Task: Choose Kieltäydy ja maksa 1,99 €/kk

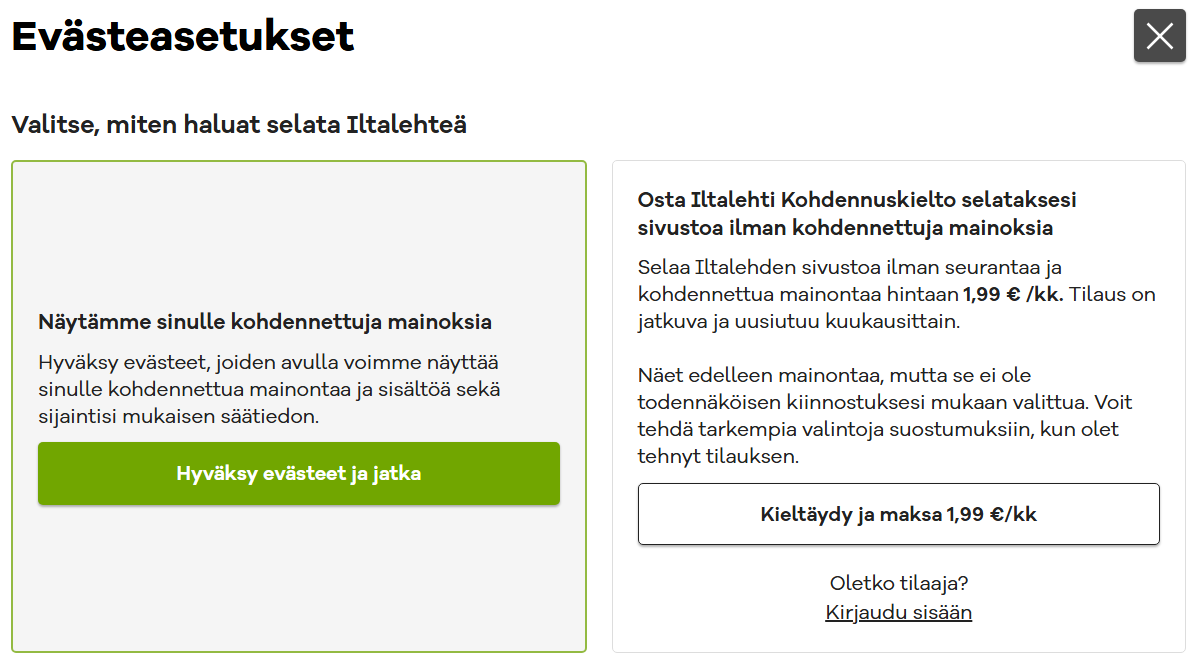Action: [x=898, y=515]
